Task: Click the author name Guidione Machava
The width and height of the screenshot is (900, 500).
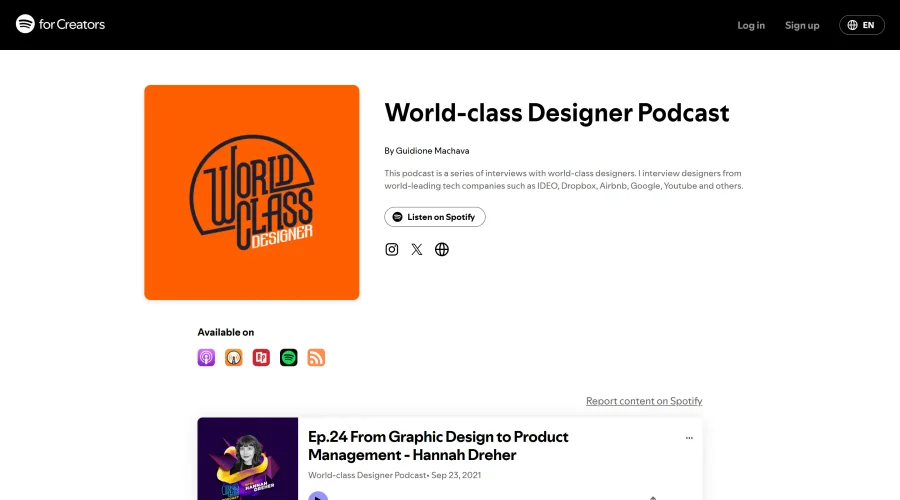Action: pyautogui.click(x=432, y=151)
